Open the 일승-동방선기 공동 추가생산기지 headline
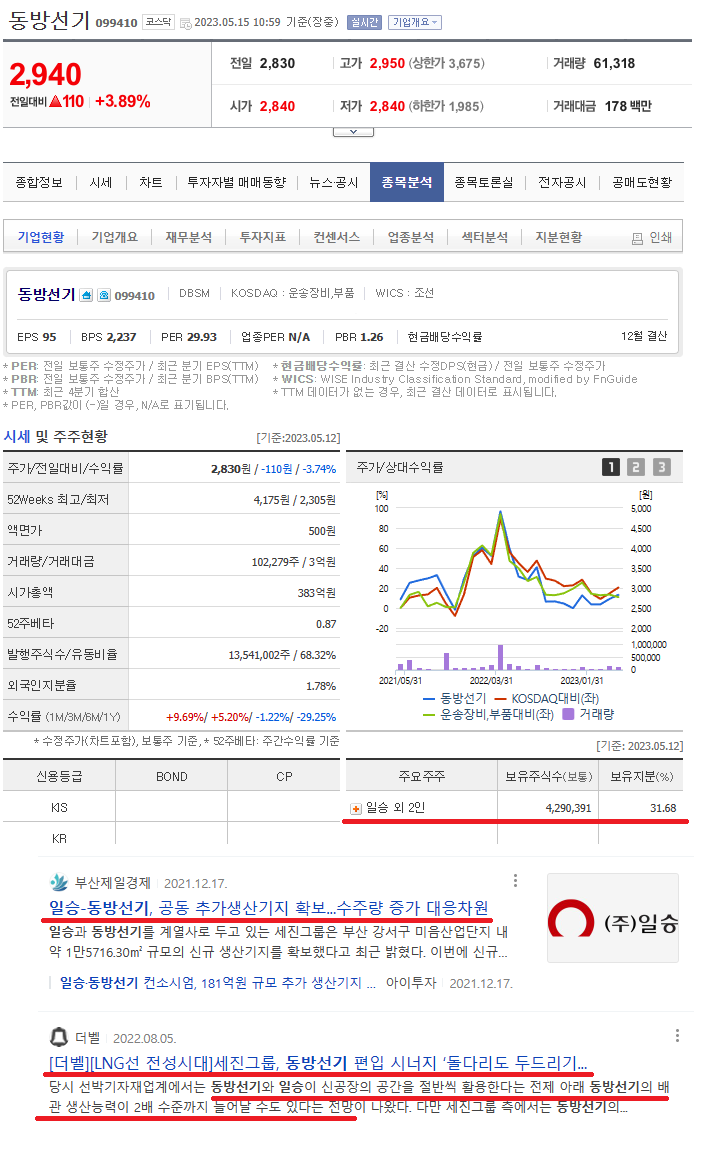This screenshot has height=1164, width=708. [269, 908]
